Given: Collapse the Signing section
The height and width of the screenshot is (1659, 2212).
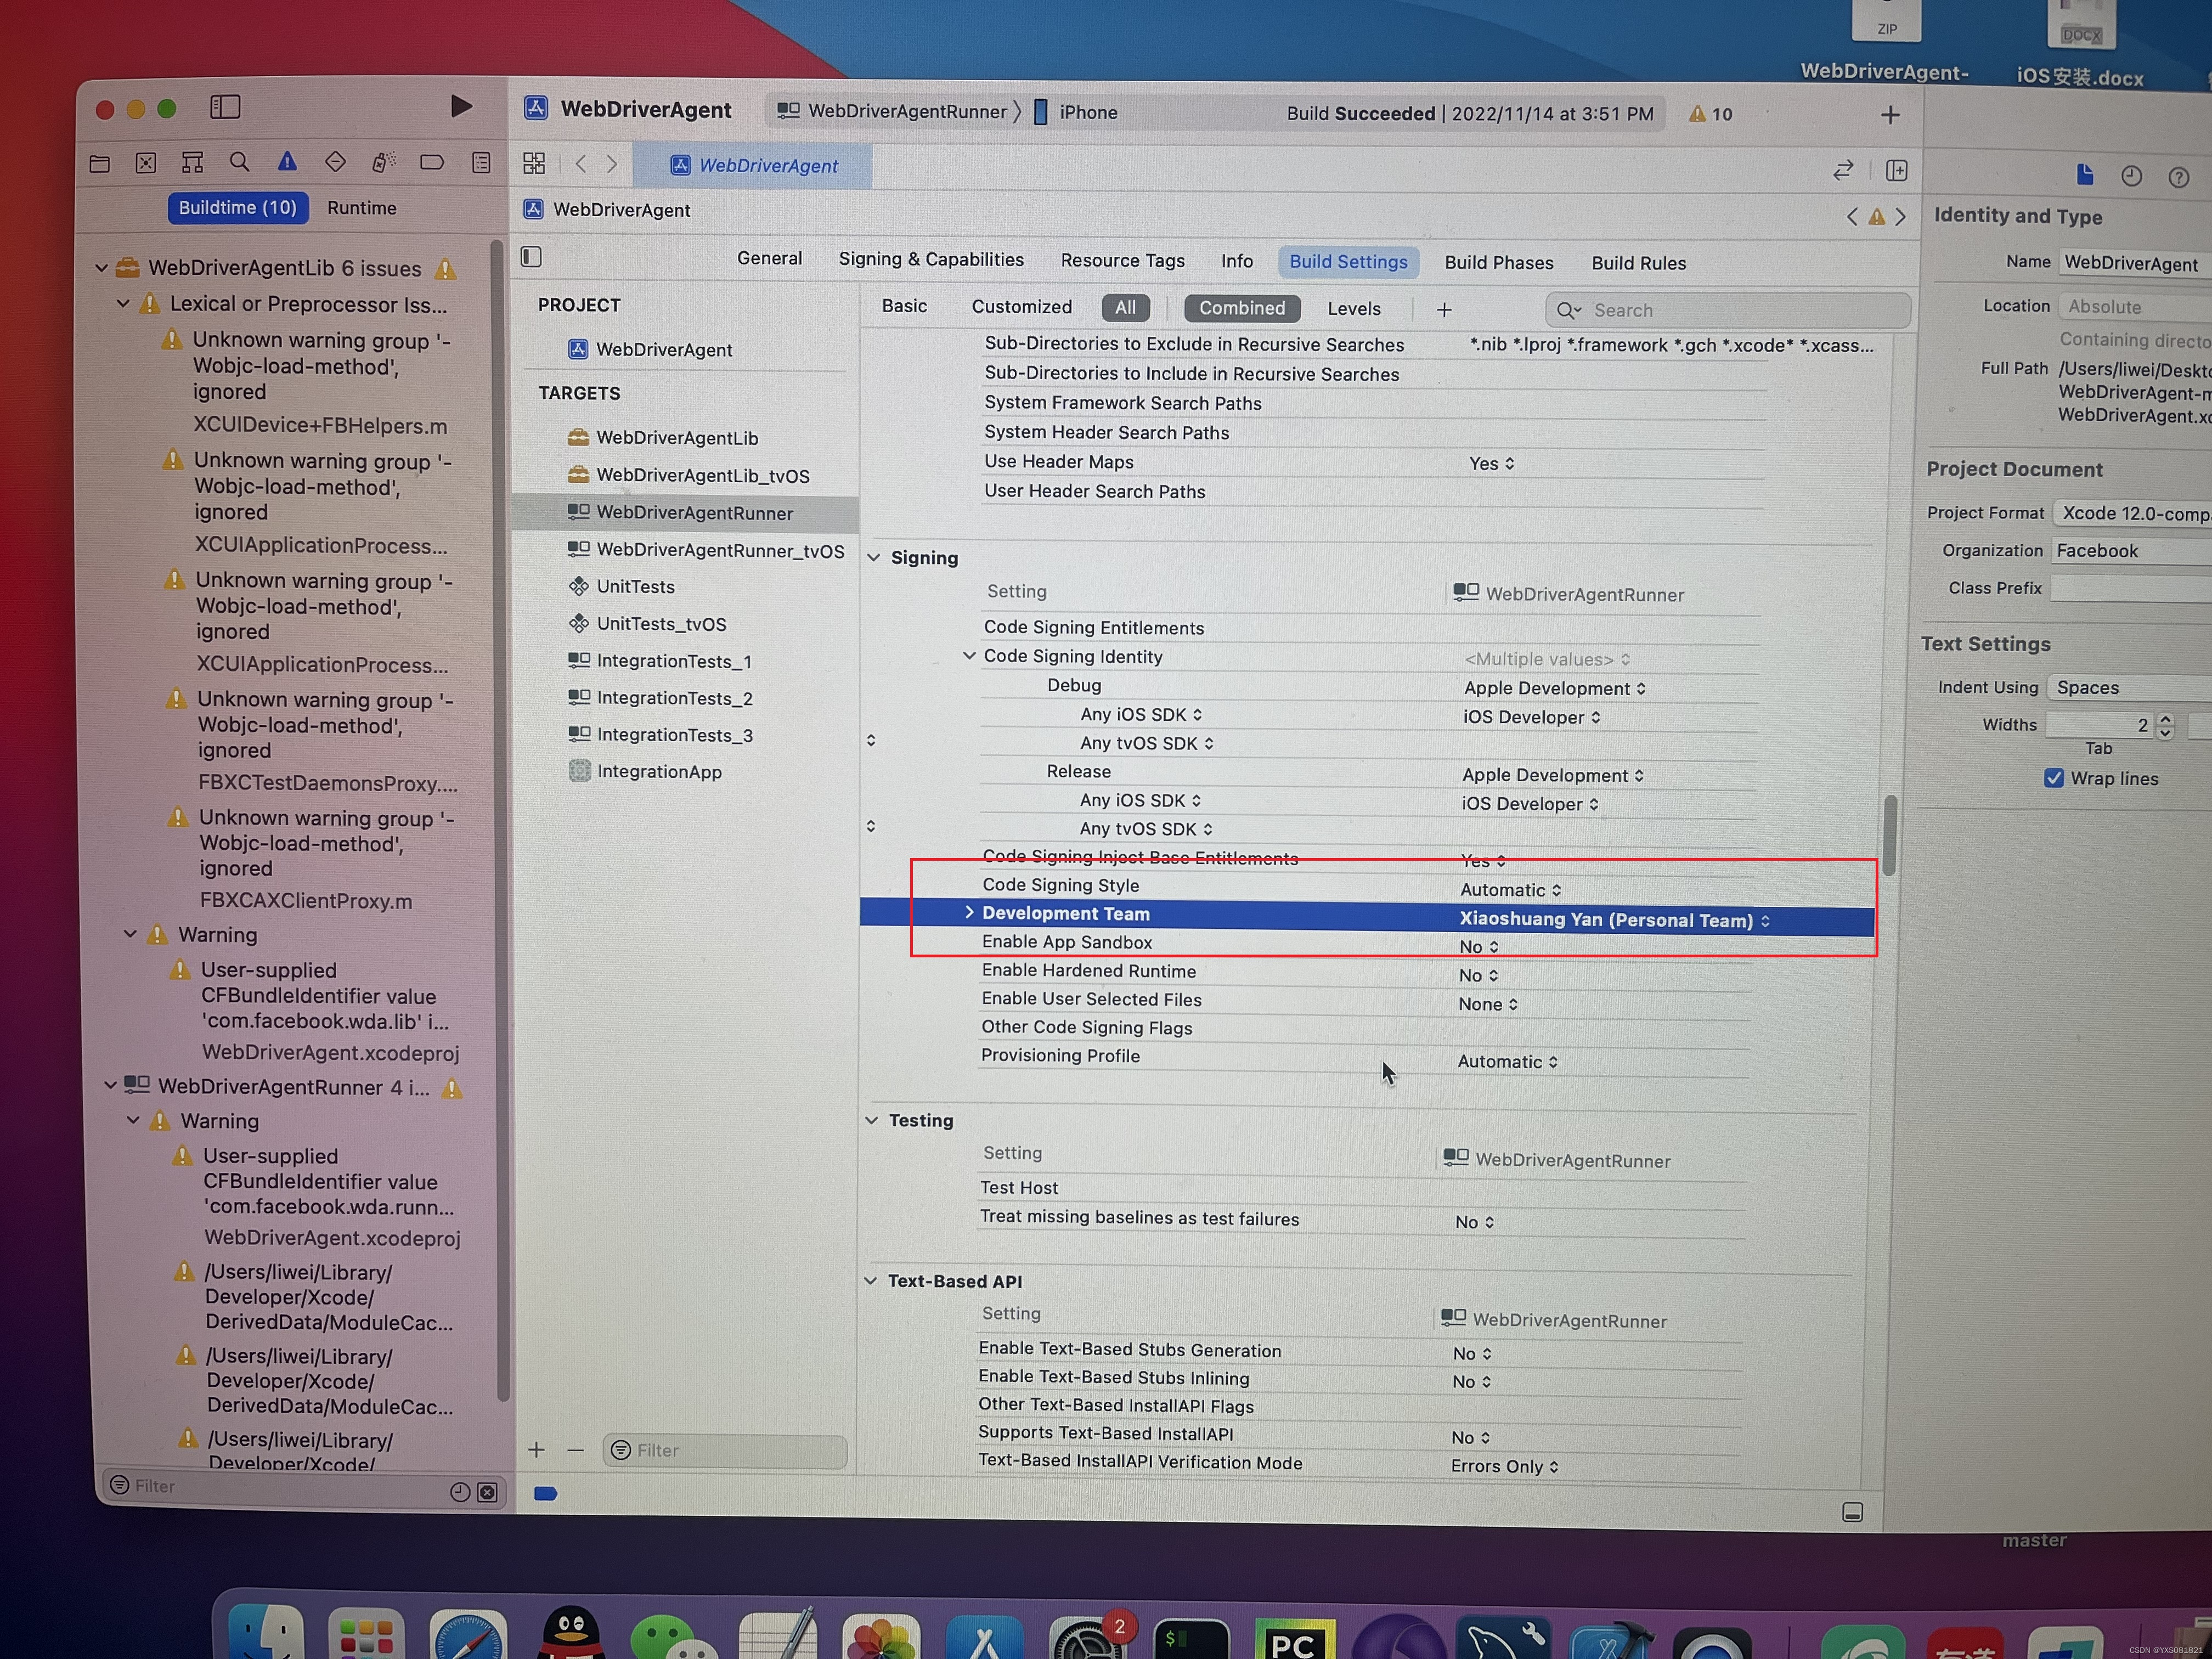Looking at the screenshot, I should pos(874,558).
